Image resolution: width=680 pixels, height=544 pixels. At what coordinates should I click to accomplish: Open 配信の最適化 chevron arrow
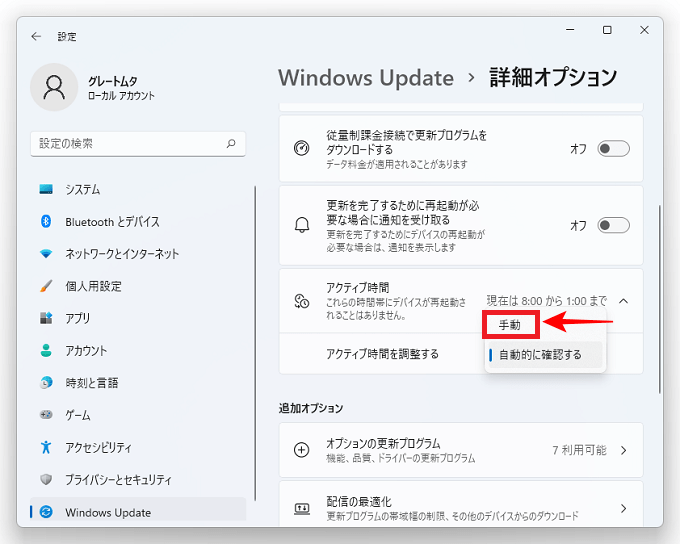coord(624,508)
